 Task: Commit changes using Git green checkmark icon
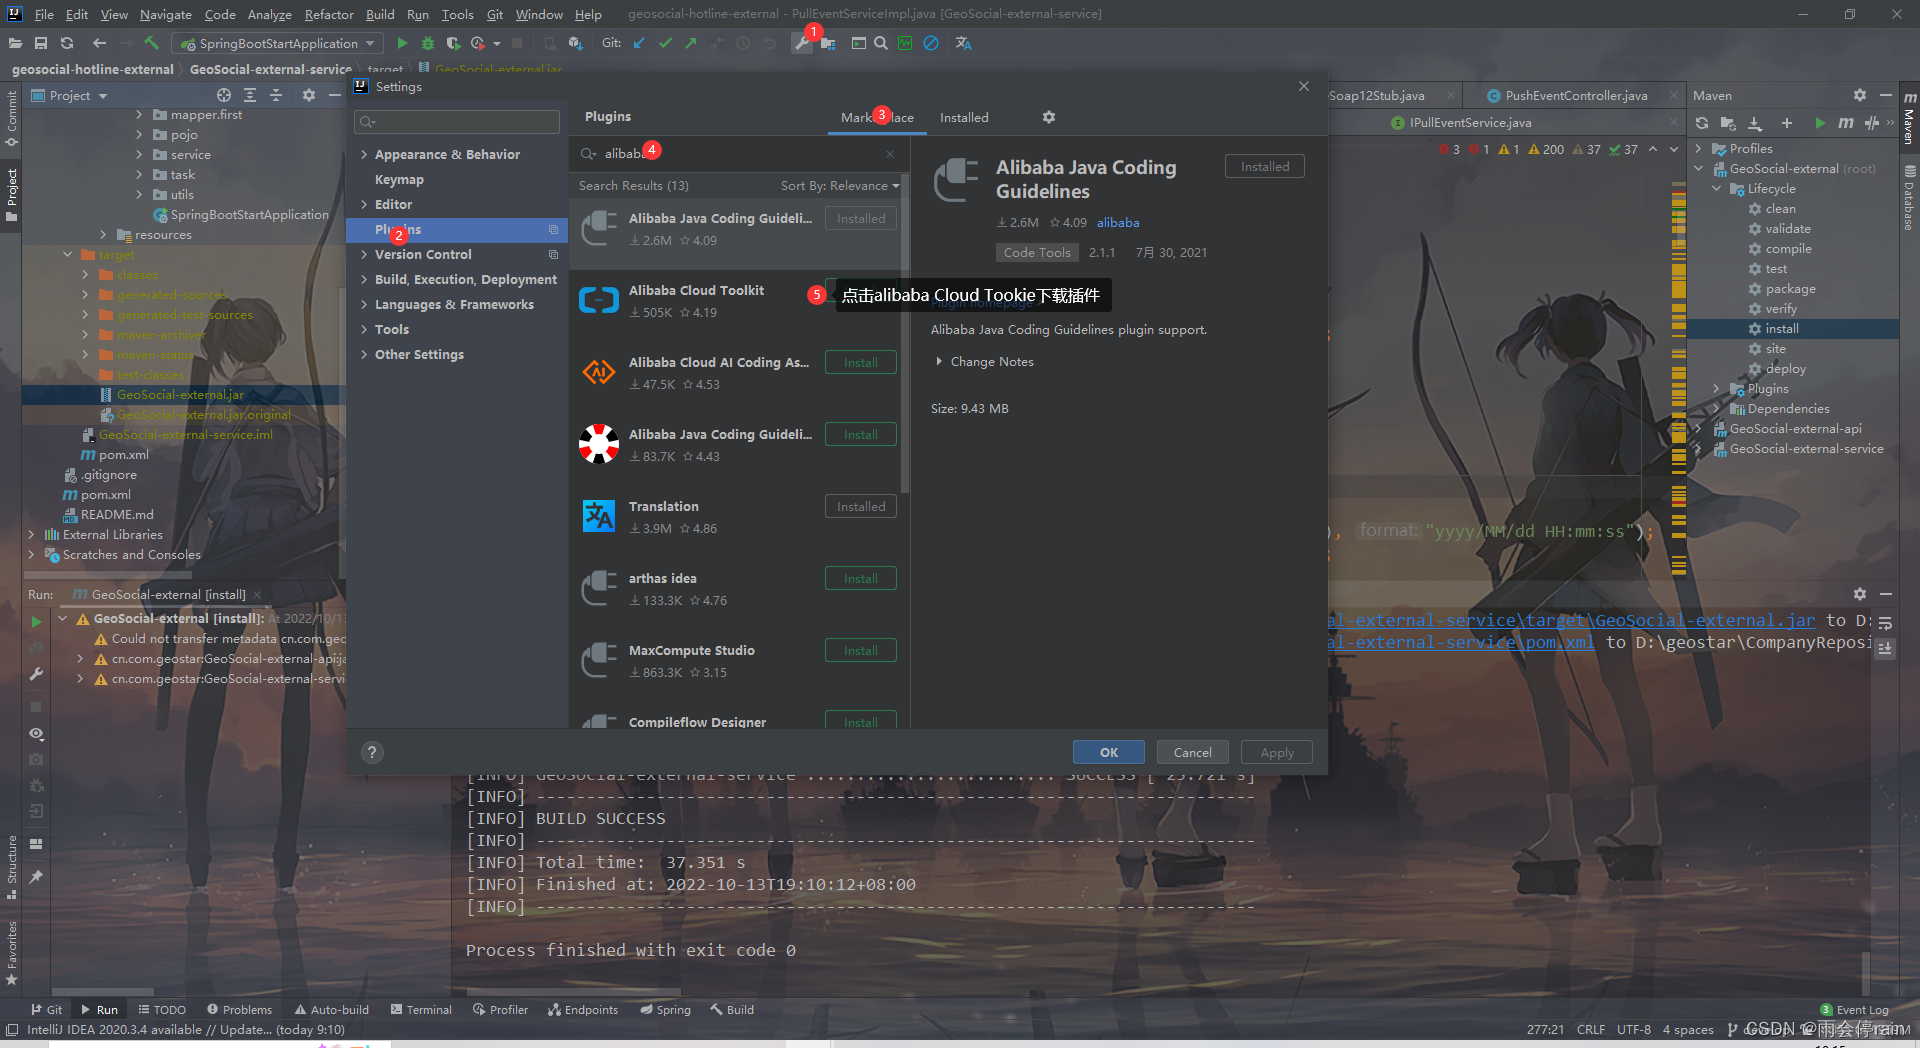click(x=665, y=43)
